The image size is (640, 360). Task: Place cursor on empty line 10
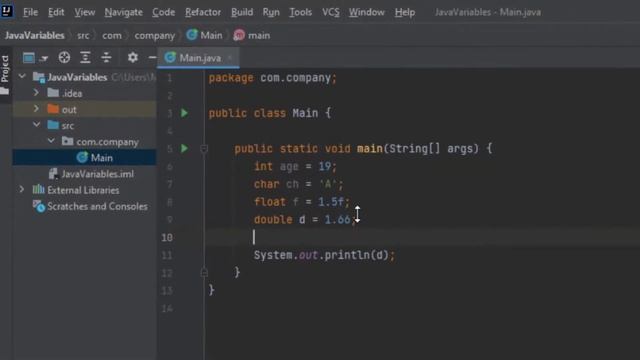(x=422, y=237)
